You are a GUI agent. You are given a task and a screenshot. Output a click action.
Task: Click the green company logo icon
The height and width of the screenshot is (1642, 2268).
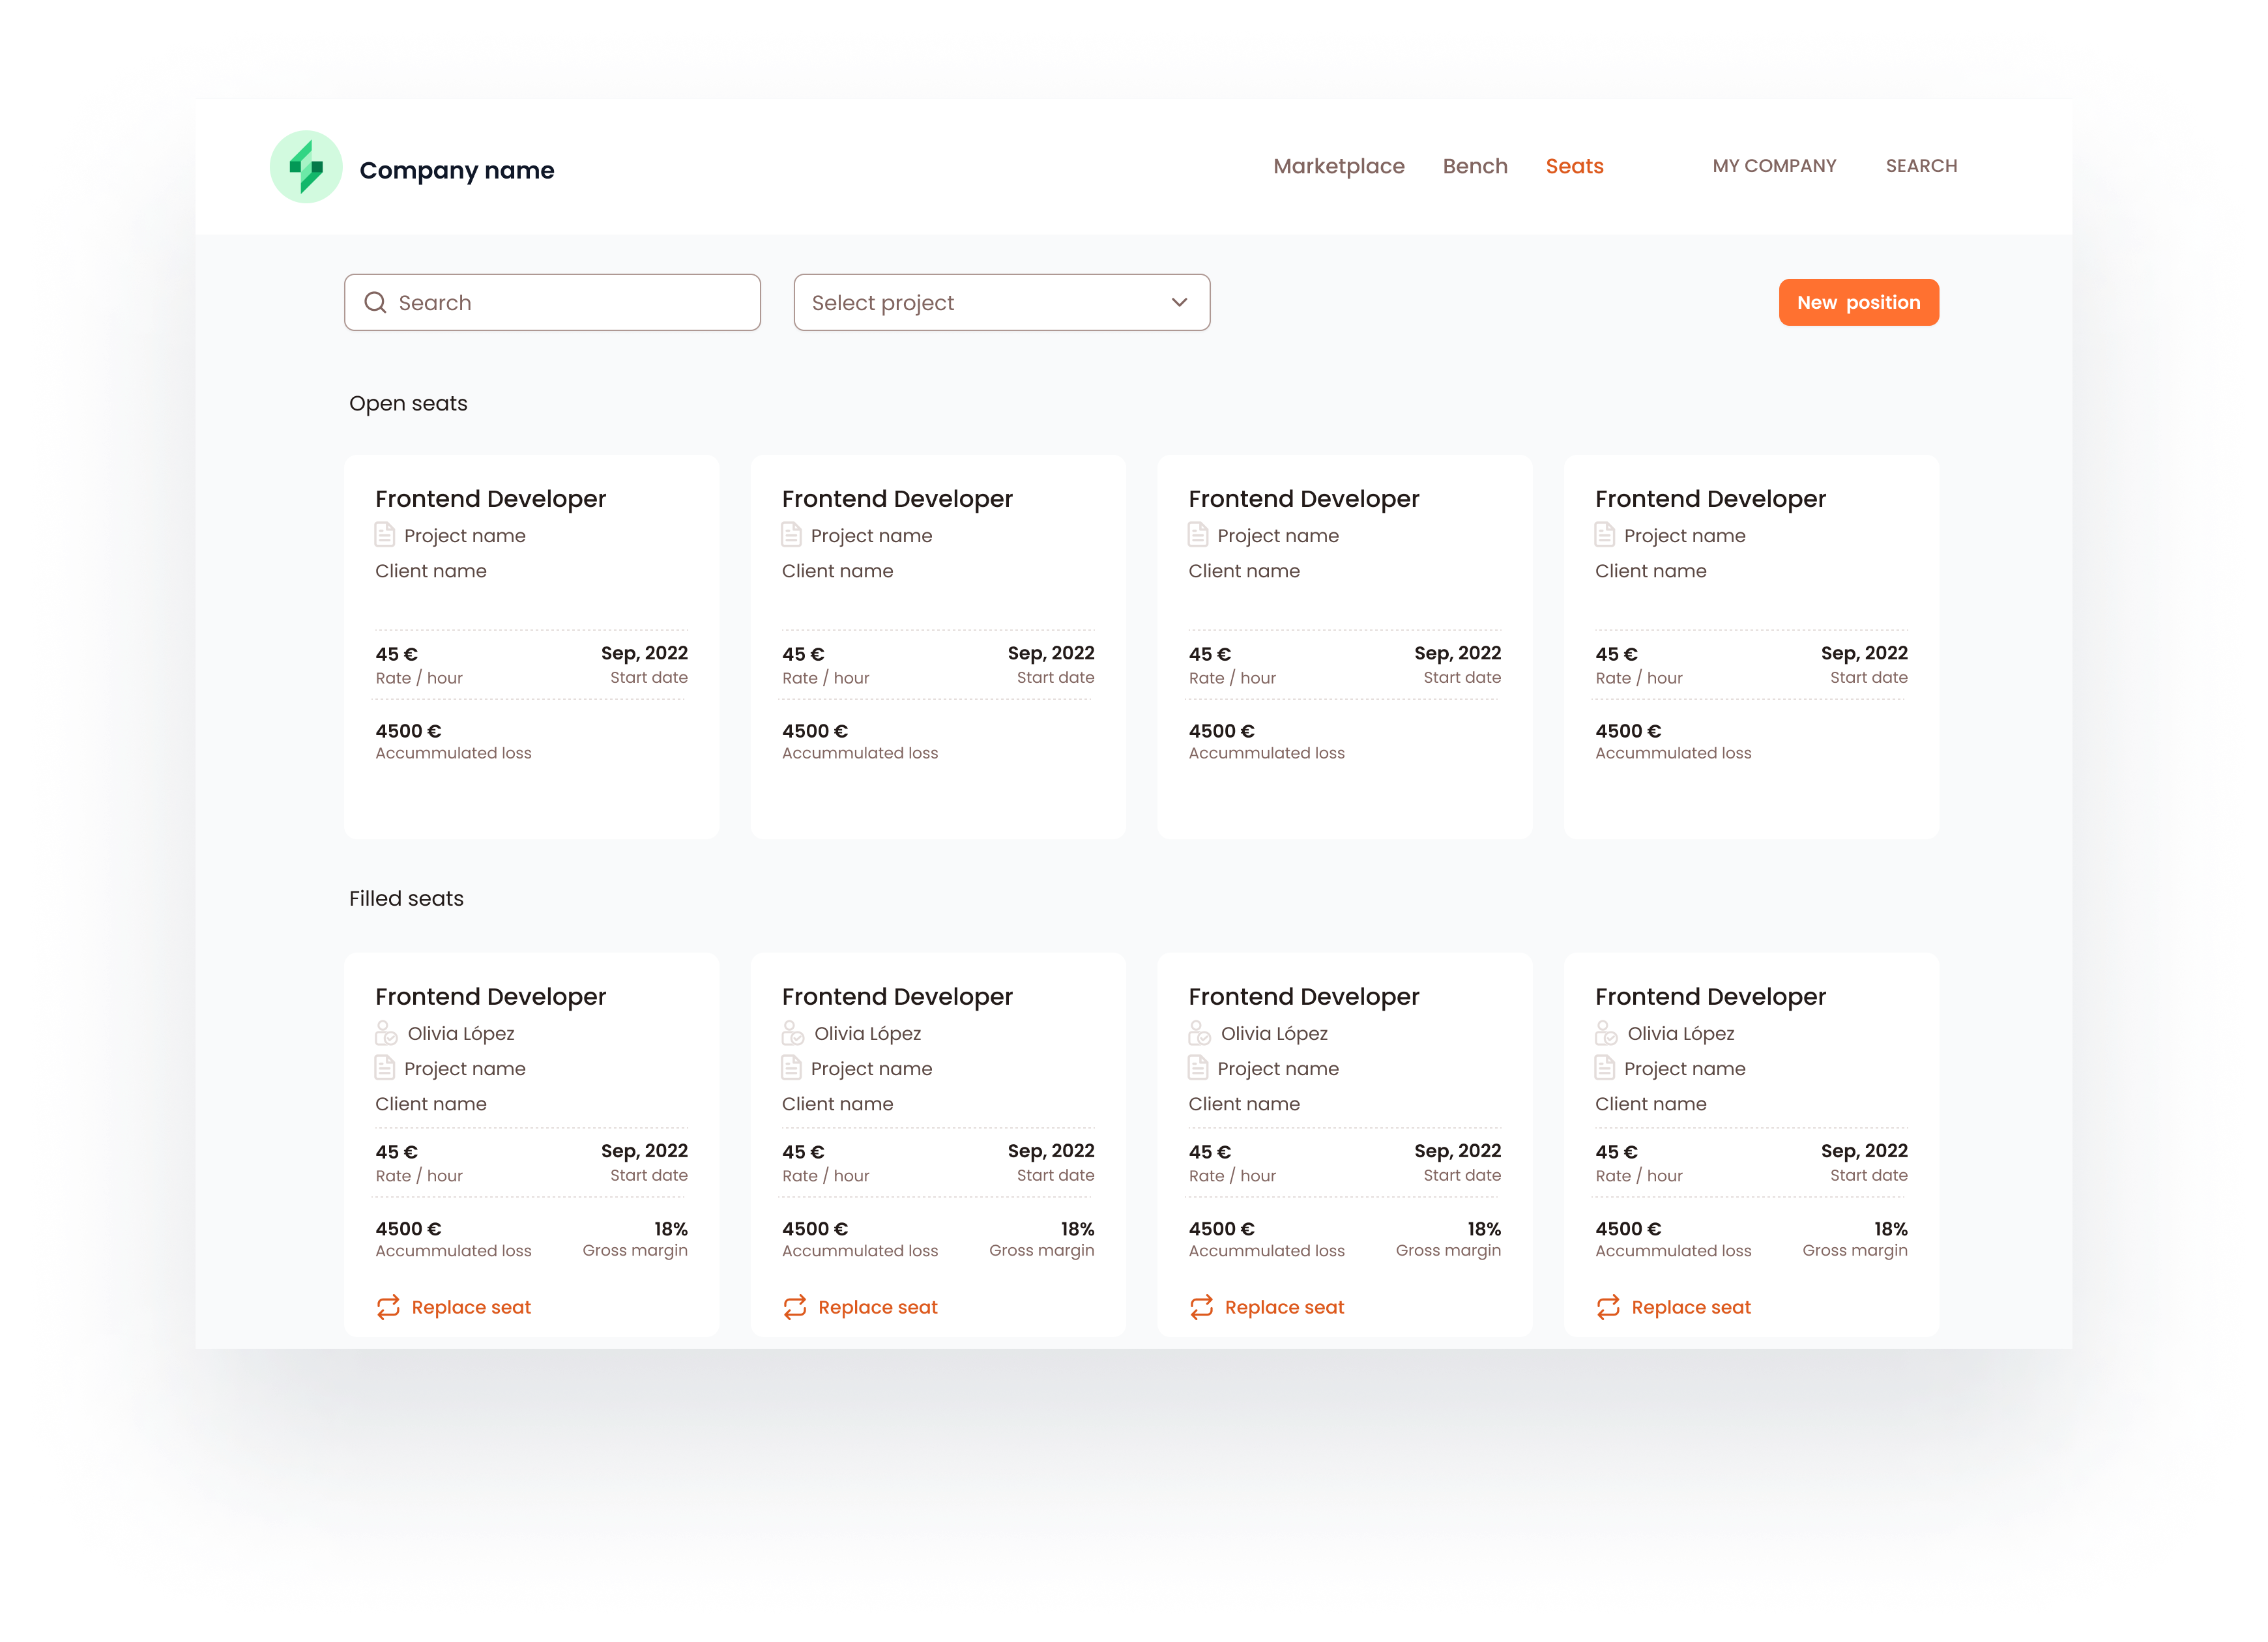[306, 167]
